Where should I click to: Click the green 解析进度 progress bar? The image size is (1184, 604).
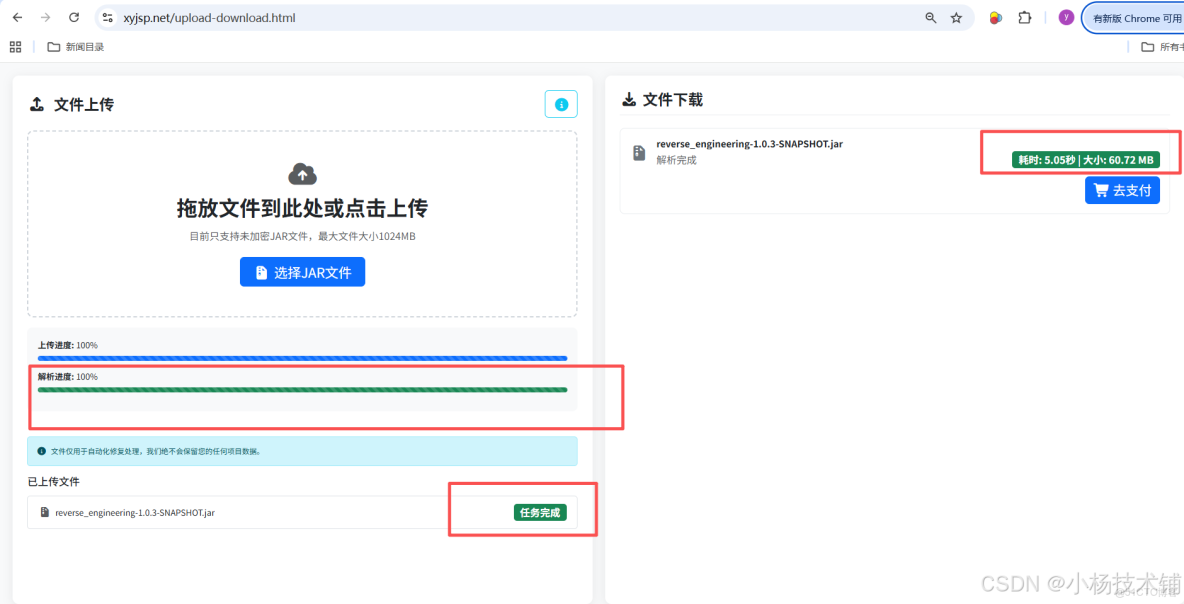pos(302,390)
